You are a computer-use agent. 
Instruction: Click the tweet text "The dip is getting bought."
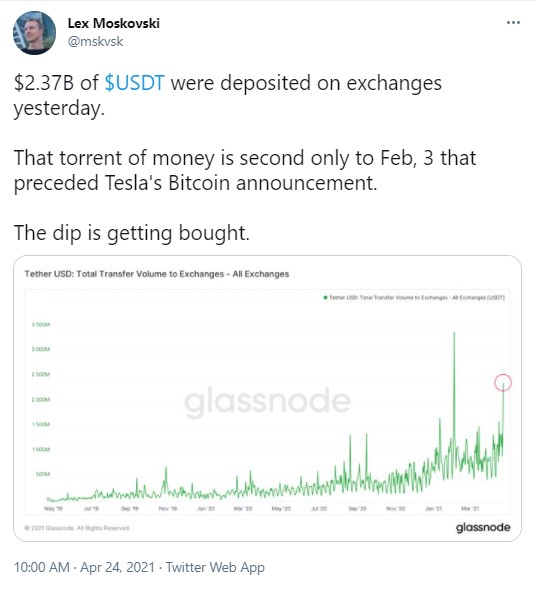(x=132, y=233)
